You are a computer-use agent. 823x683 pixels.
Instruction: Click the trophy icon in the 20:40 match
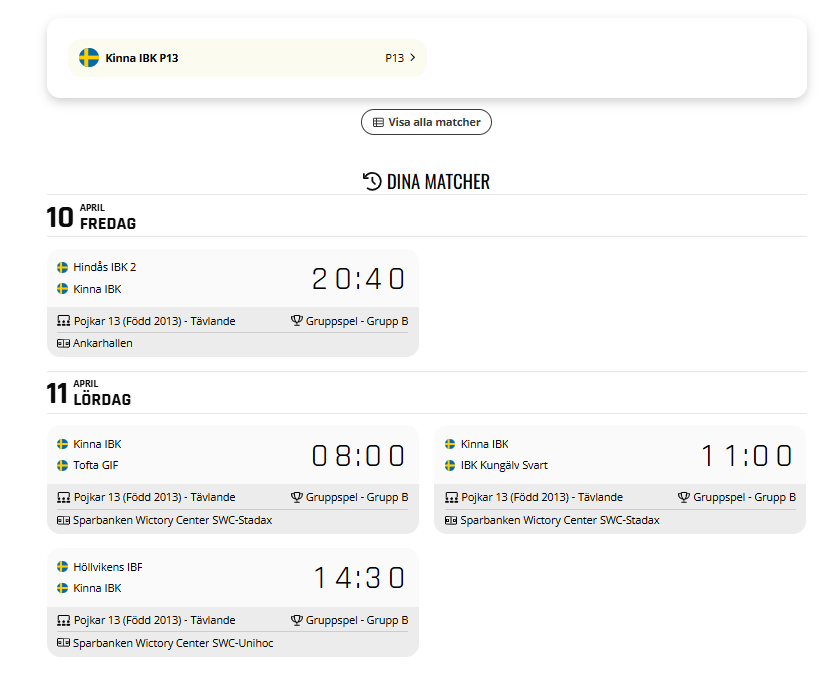[x=296, y=321]
